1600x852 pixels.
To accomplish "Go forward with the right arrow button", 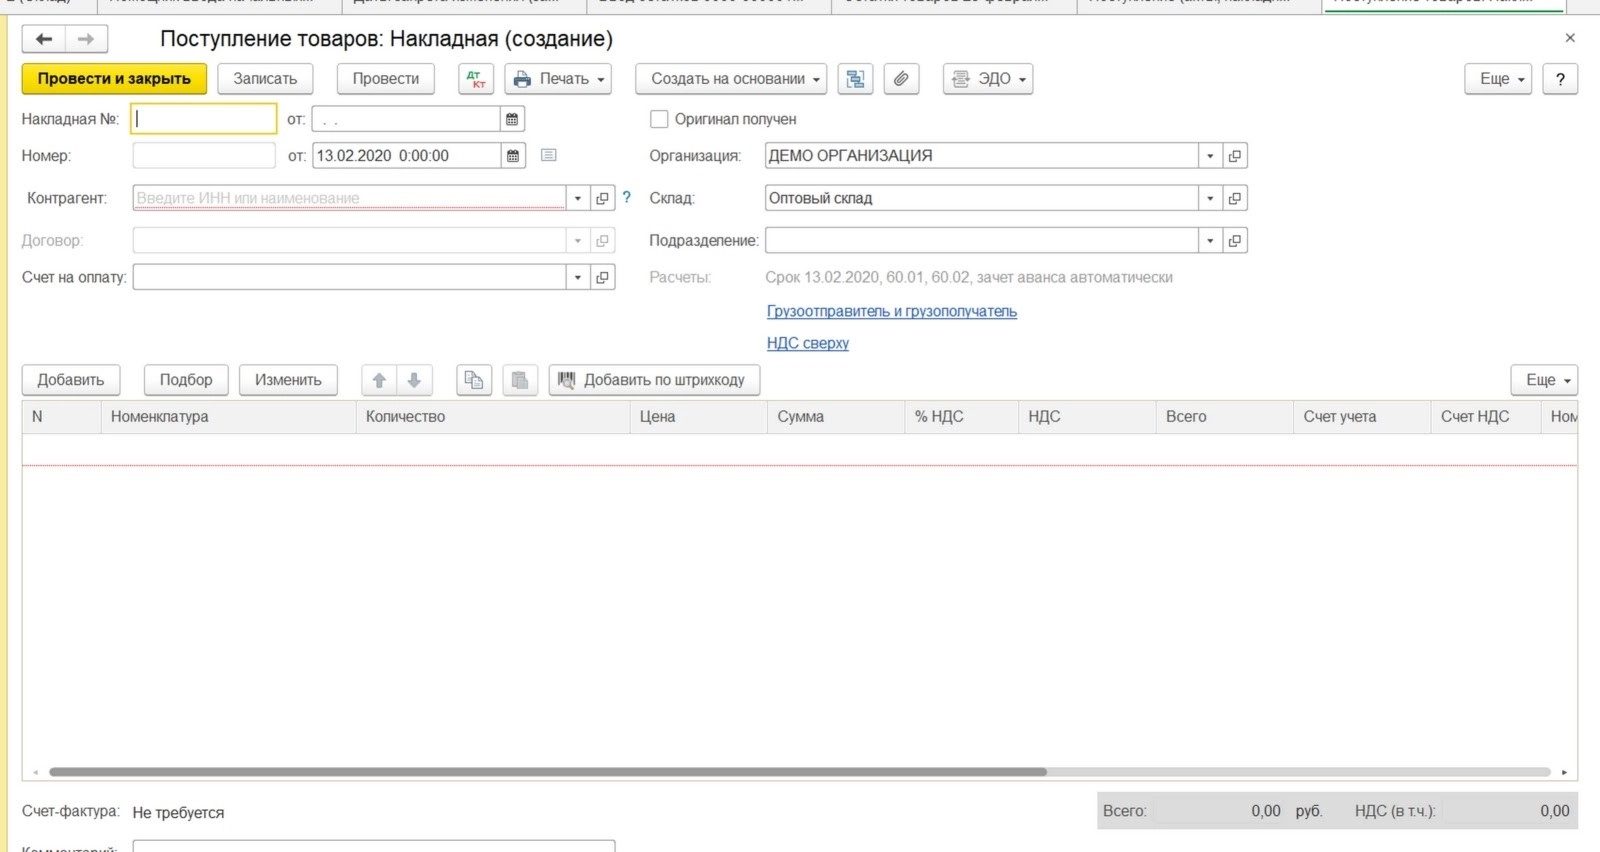I will click(86, 39).
